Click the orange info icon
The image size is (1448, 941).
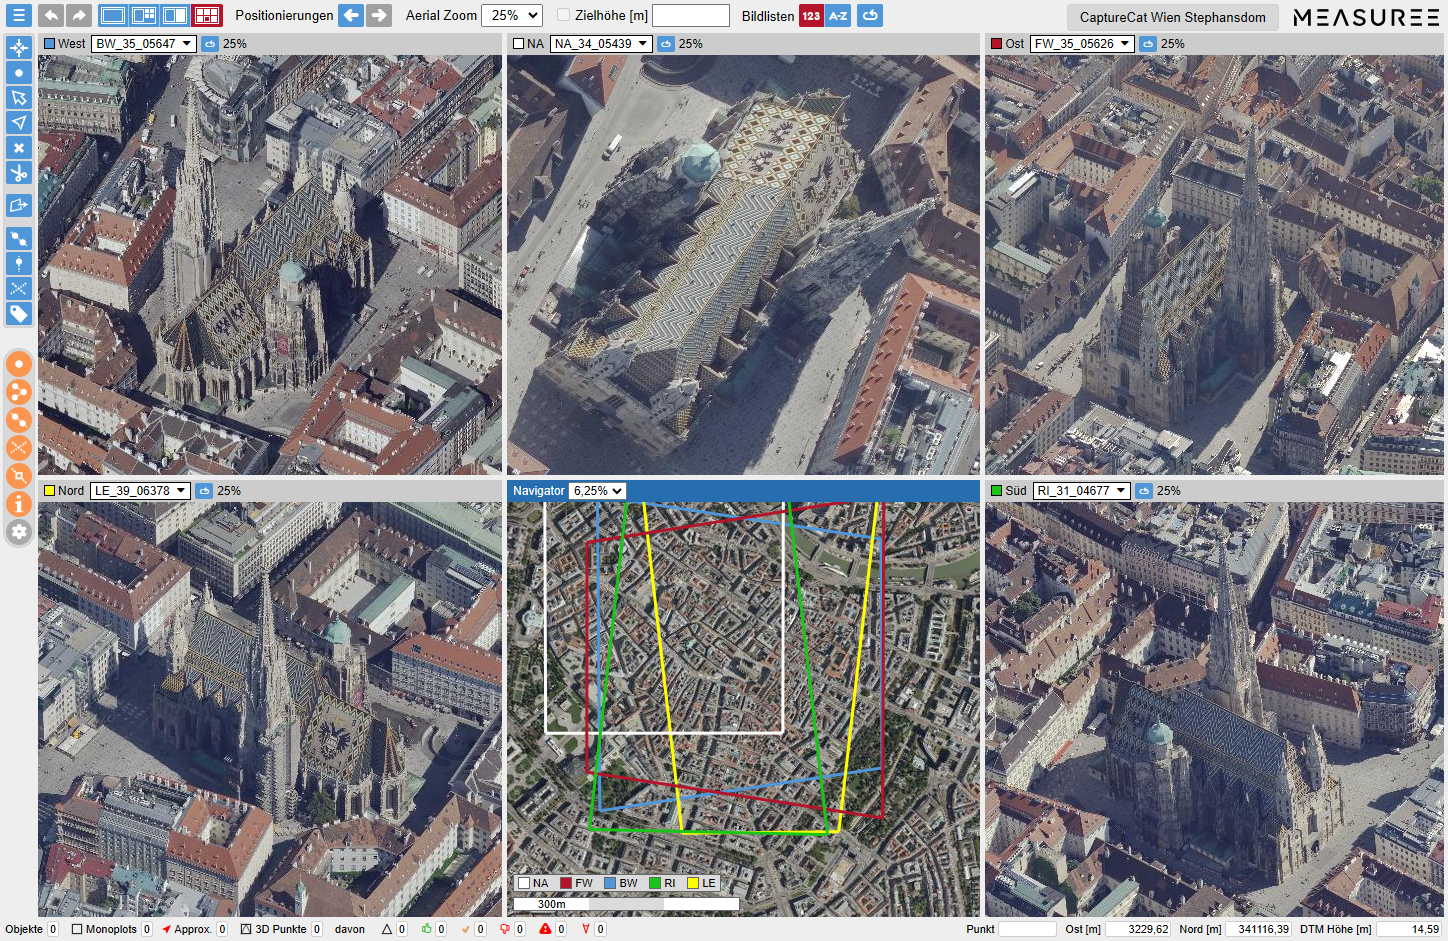19,504
